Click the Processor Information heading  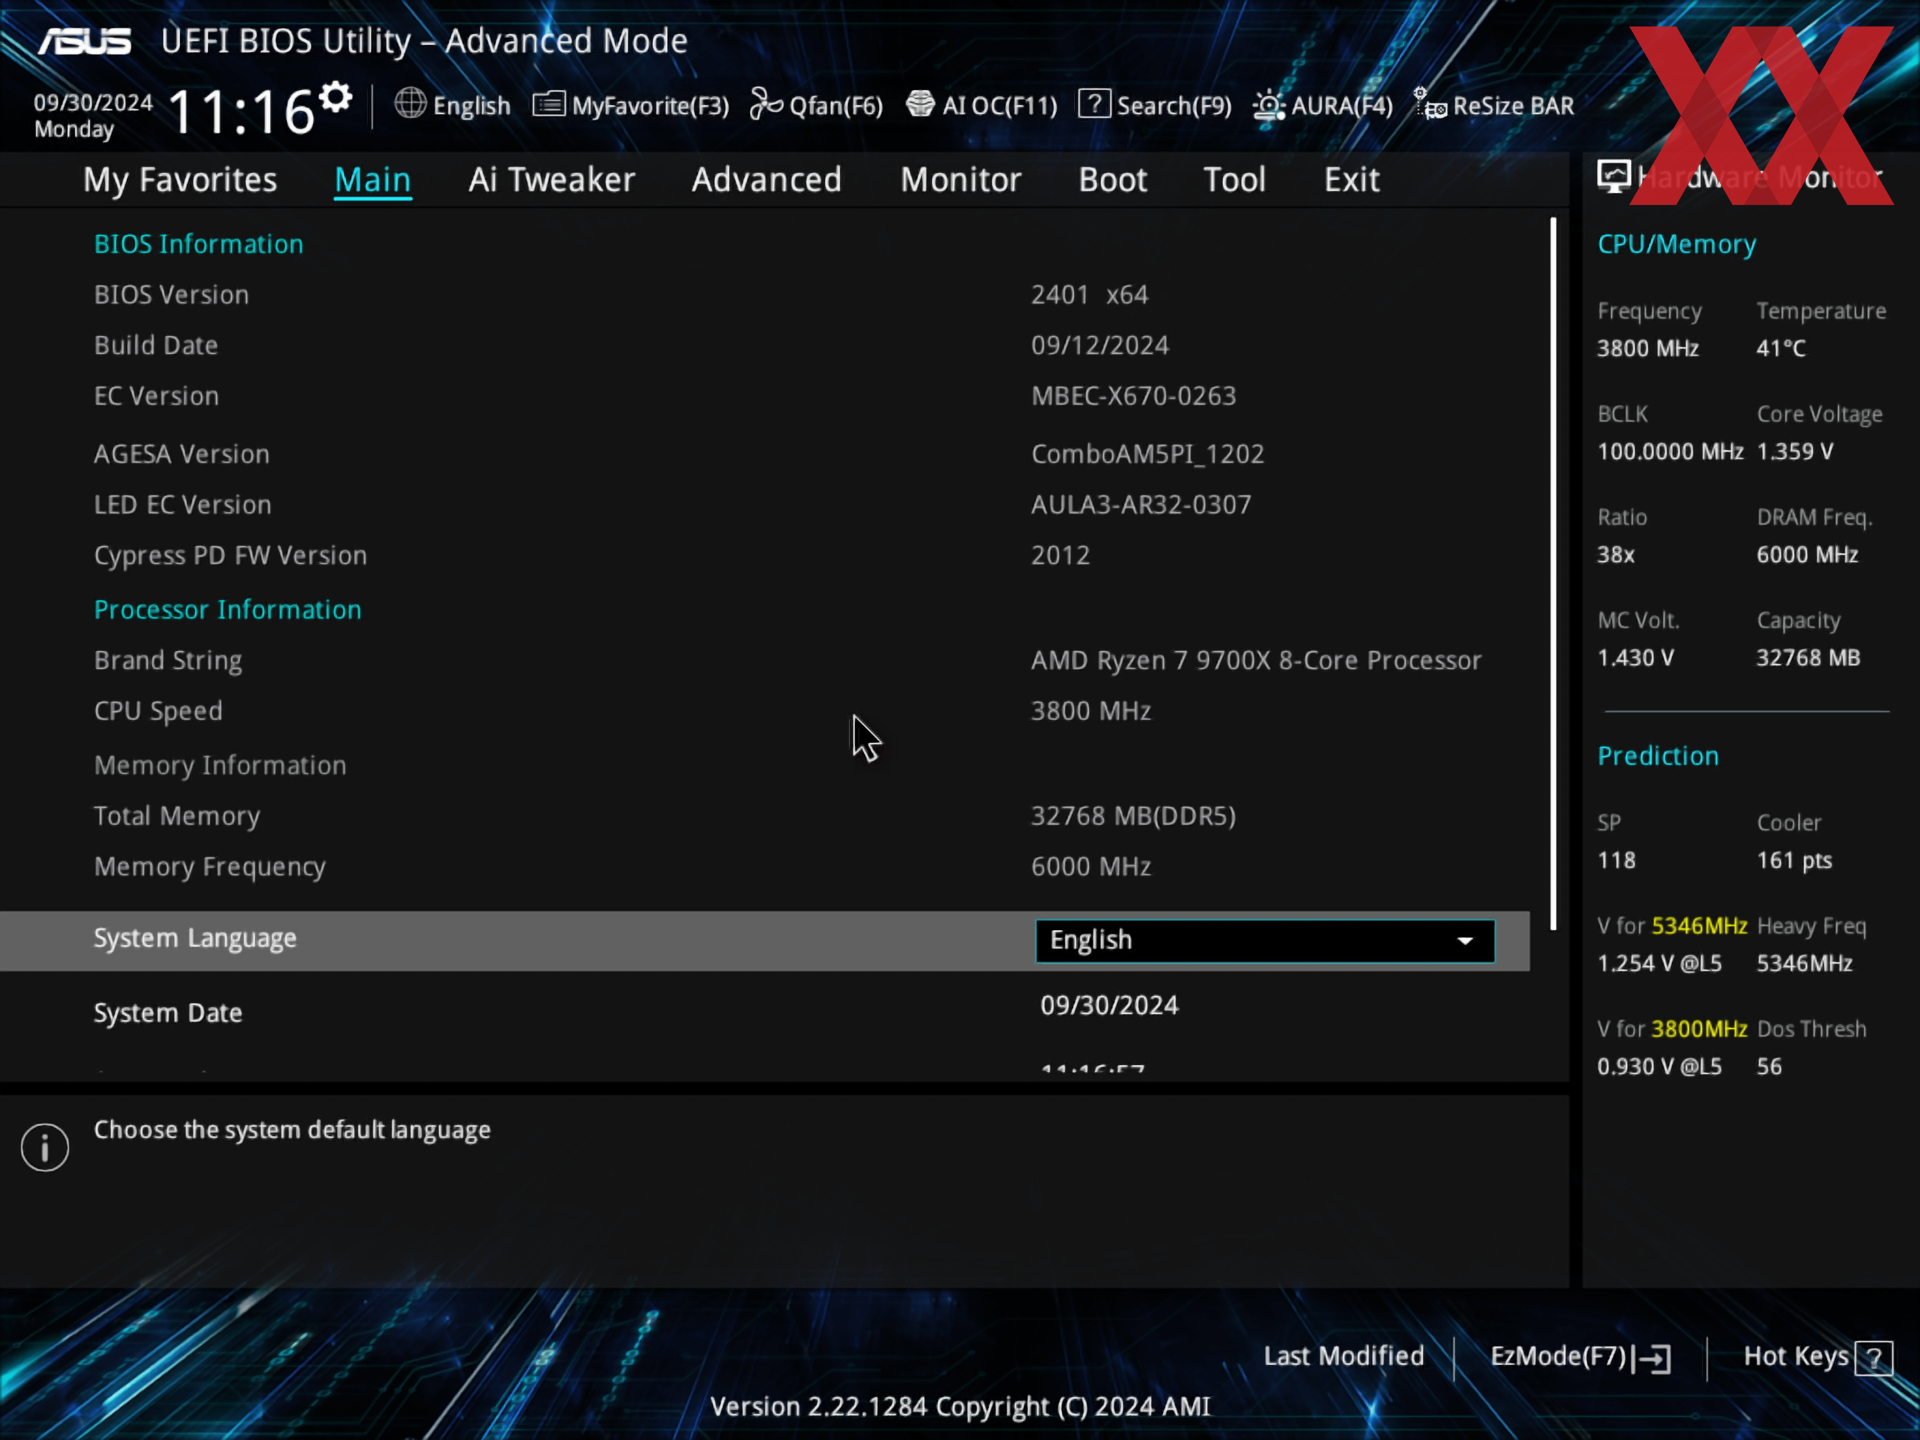click(228, 610)
